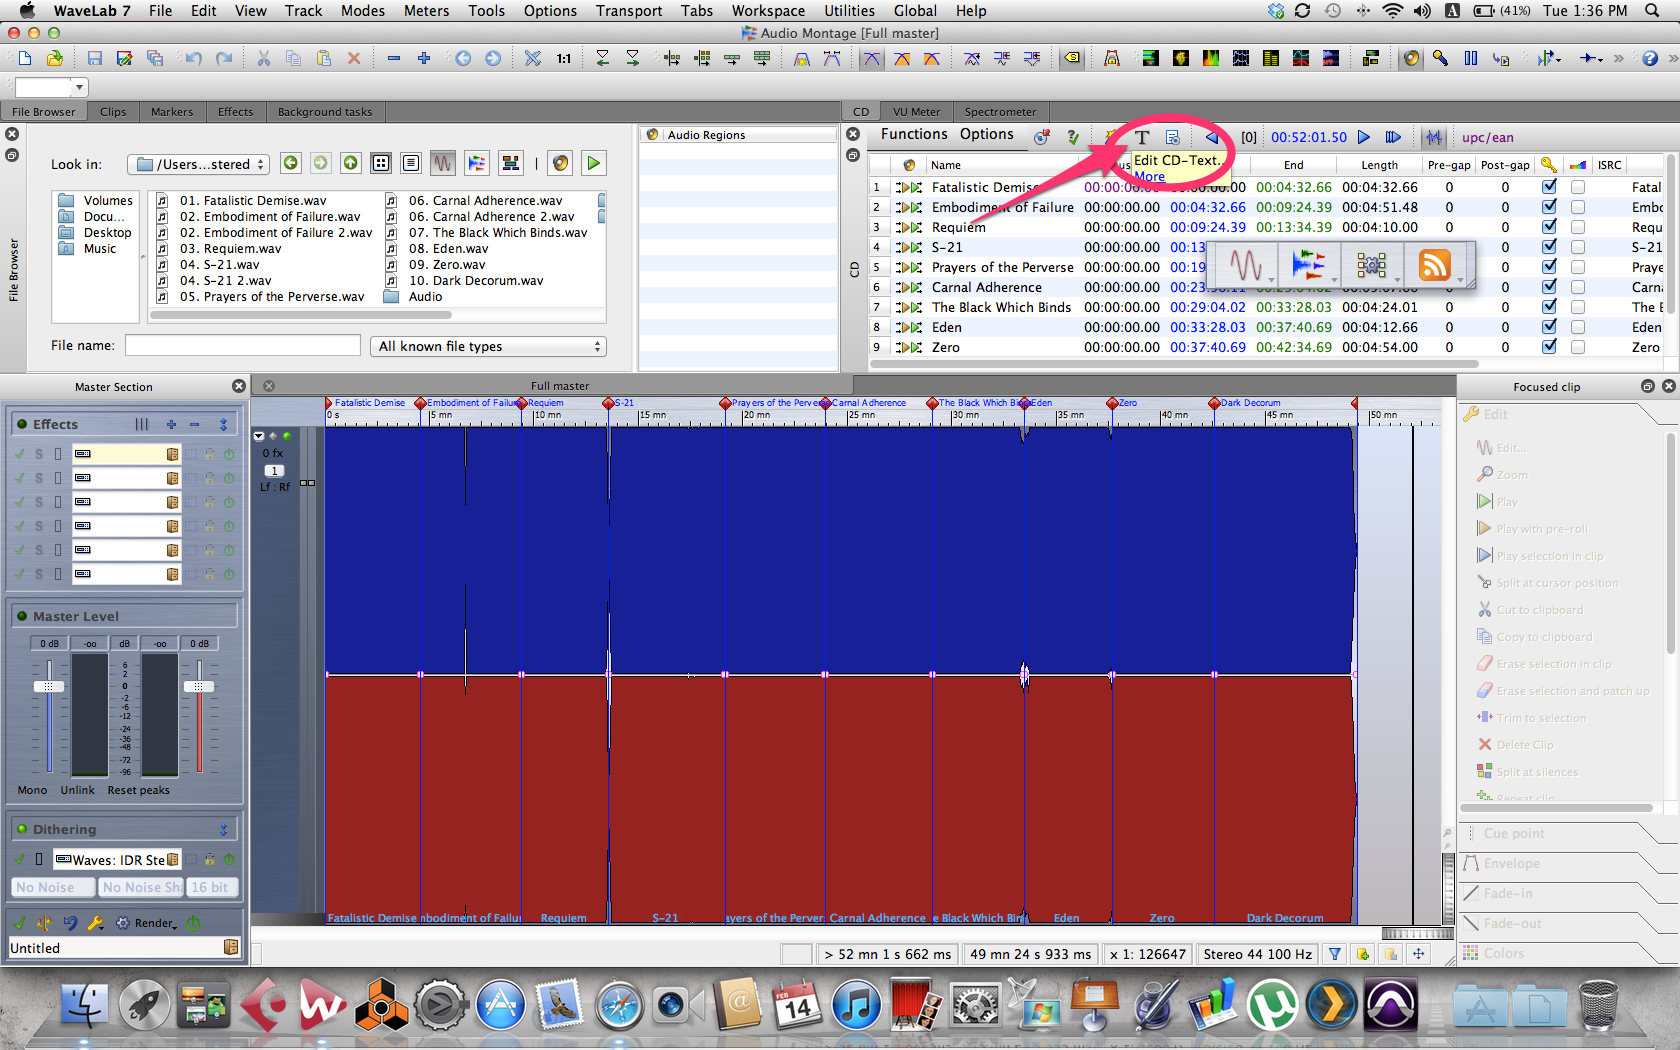Switch to the Clips tab

pyautogui.click(x=113, y=112)
